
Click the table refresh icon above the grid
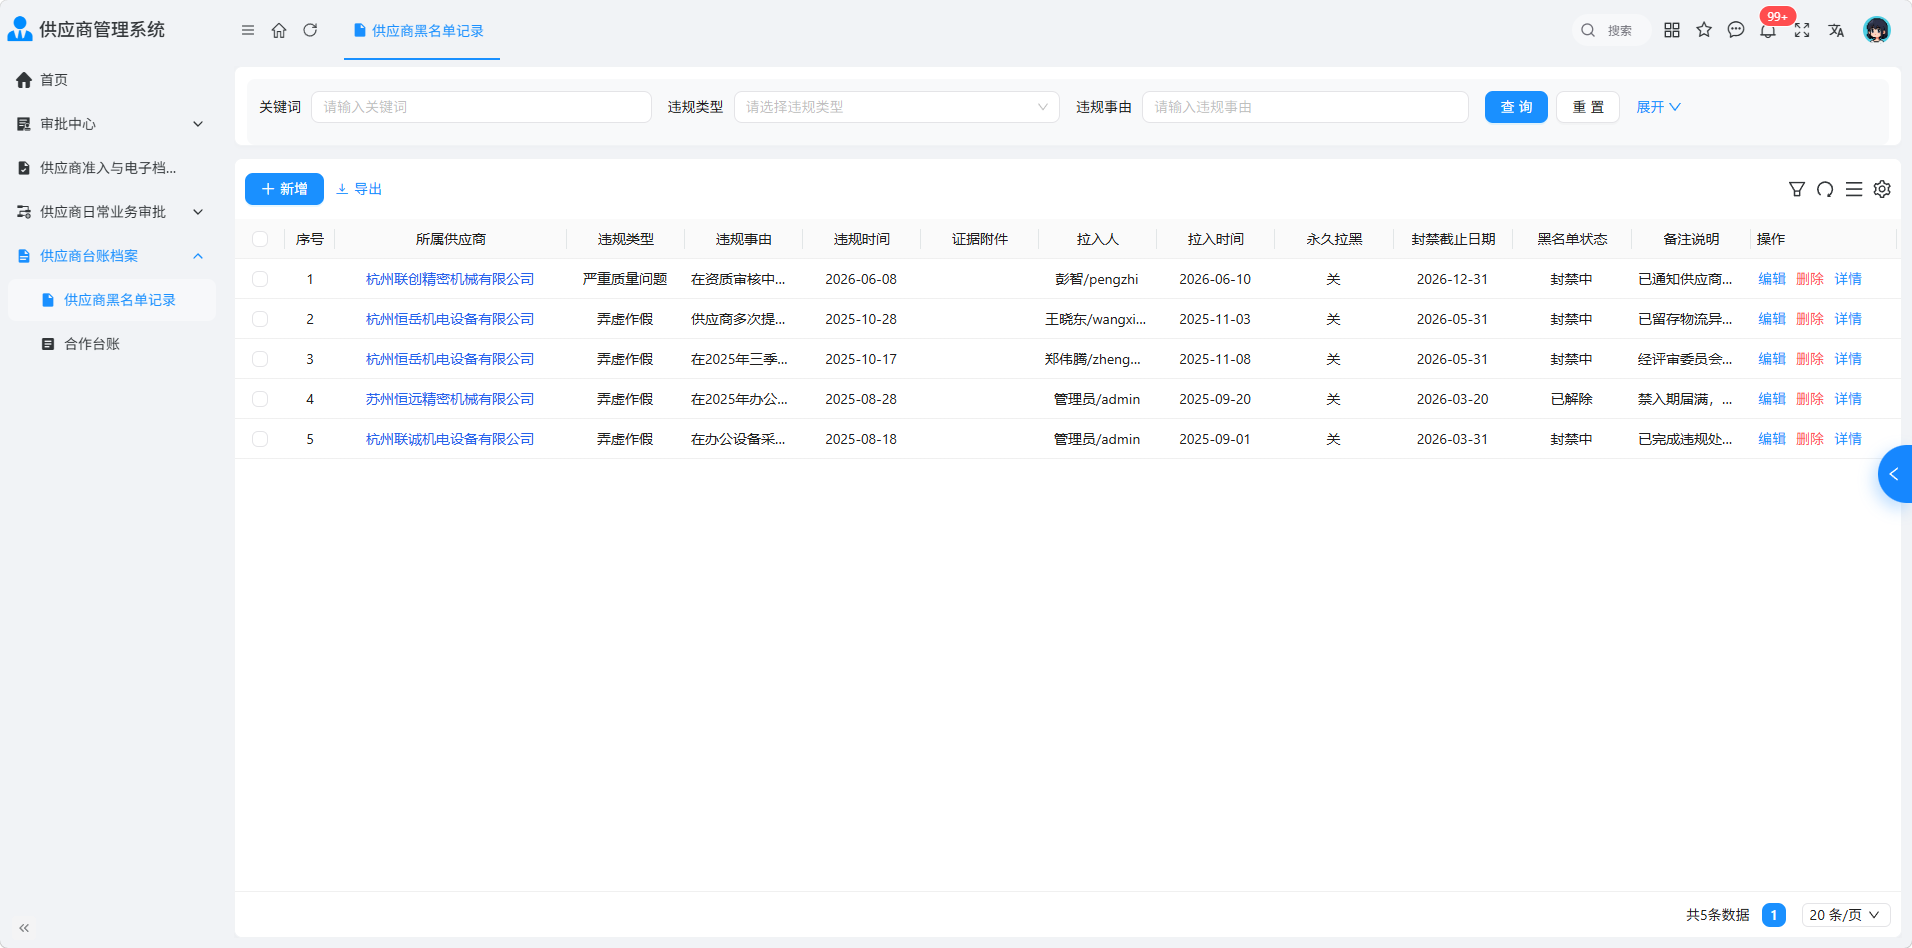click(x=1825, y=189)
